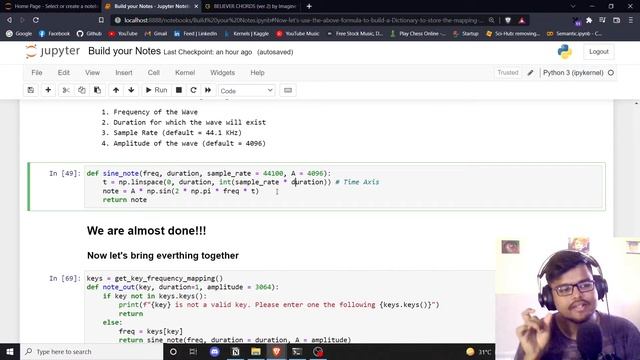
Task: Open the Windows Start menu
Action: 10,351
